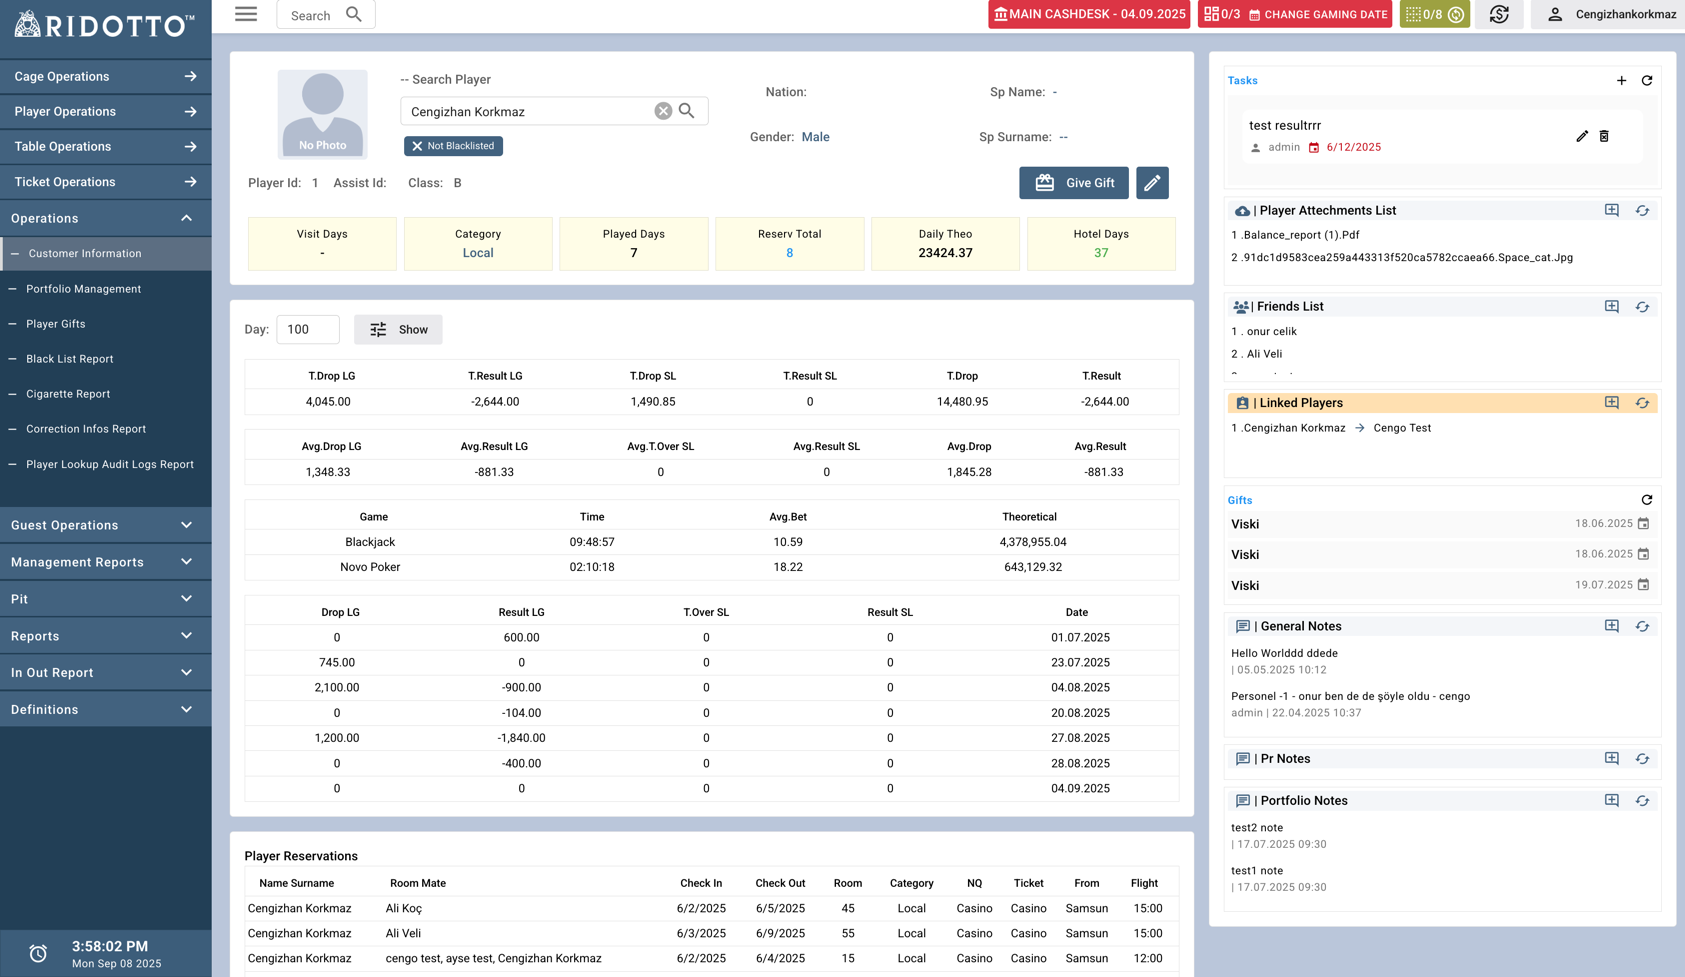The height and width of the screenshot is (977, 1685).
Task: Open the hamburger menu icon
Action: (x=246, y=14)
